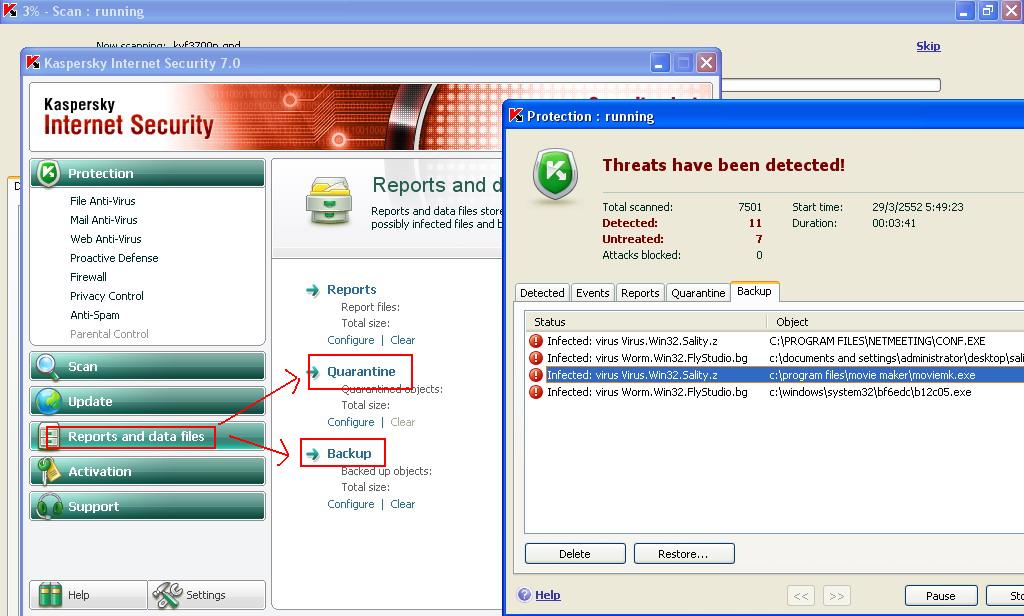Click the Scan magnifier icon
The width and height of the screenshot is (1024, 616).
(x=48, y=366)
